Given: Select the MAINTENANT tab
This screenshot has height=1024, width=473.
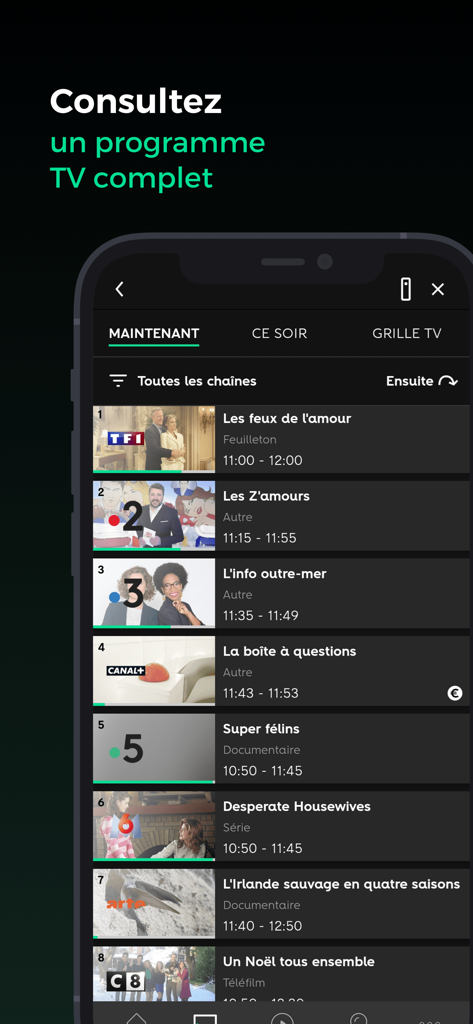Looking at the screenshot, I should pos(154,333).
